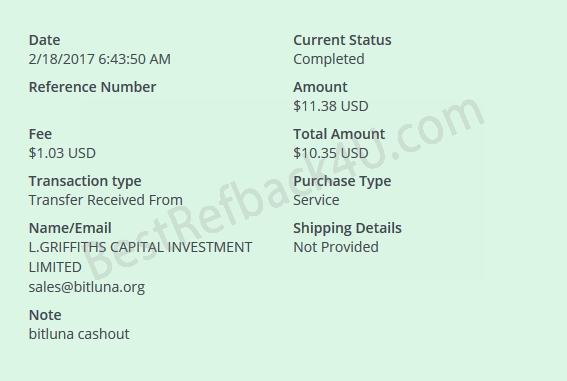Click the Reference Number label
Viewport: 567px width, 381px height.
click(x=92, y=87)
